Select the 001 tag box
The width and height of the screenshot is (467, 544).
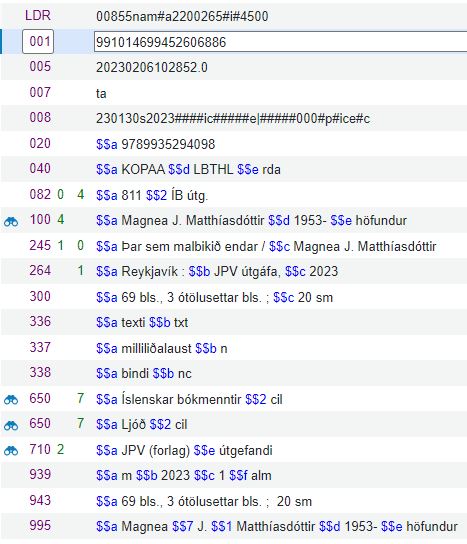pos(38,42)
